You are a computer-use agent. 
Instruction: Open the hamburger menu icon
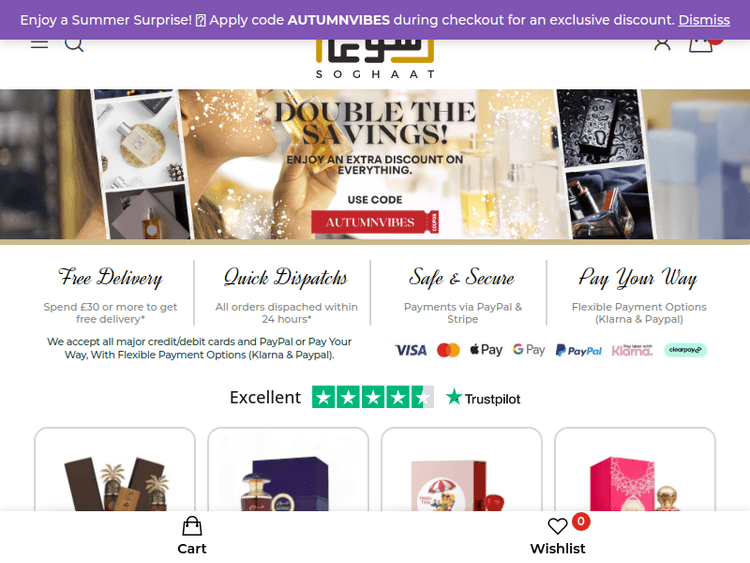(x=39, y=44)
